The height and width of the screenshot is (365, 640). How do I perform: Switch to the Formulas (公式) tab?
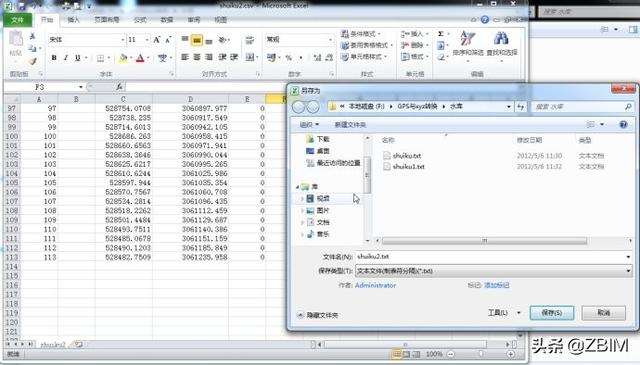[140, 20]
